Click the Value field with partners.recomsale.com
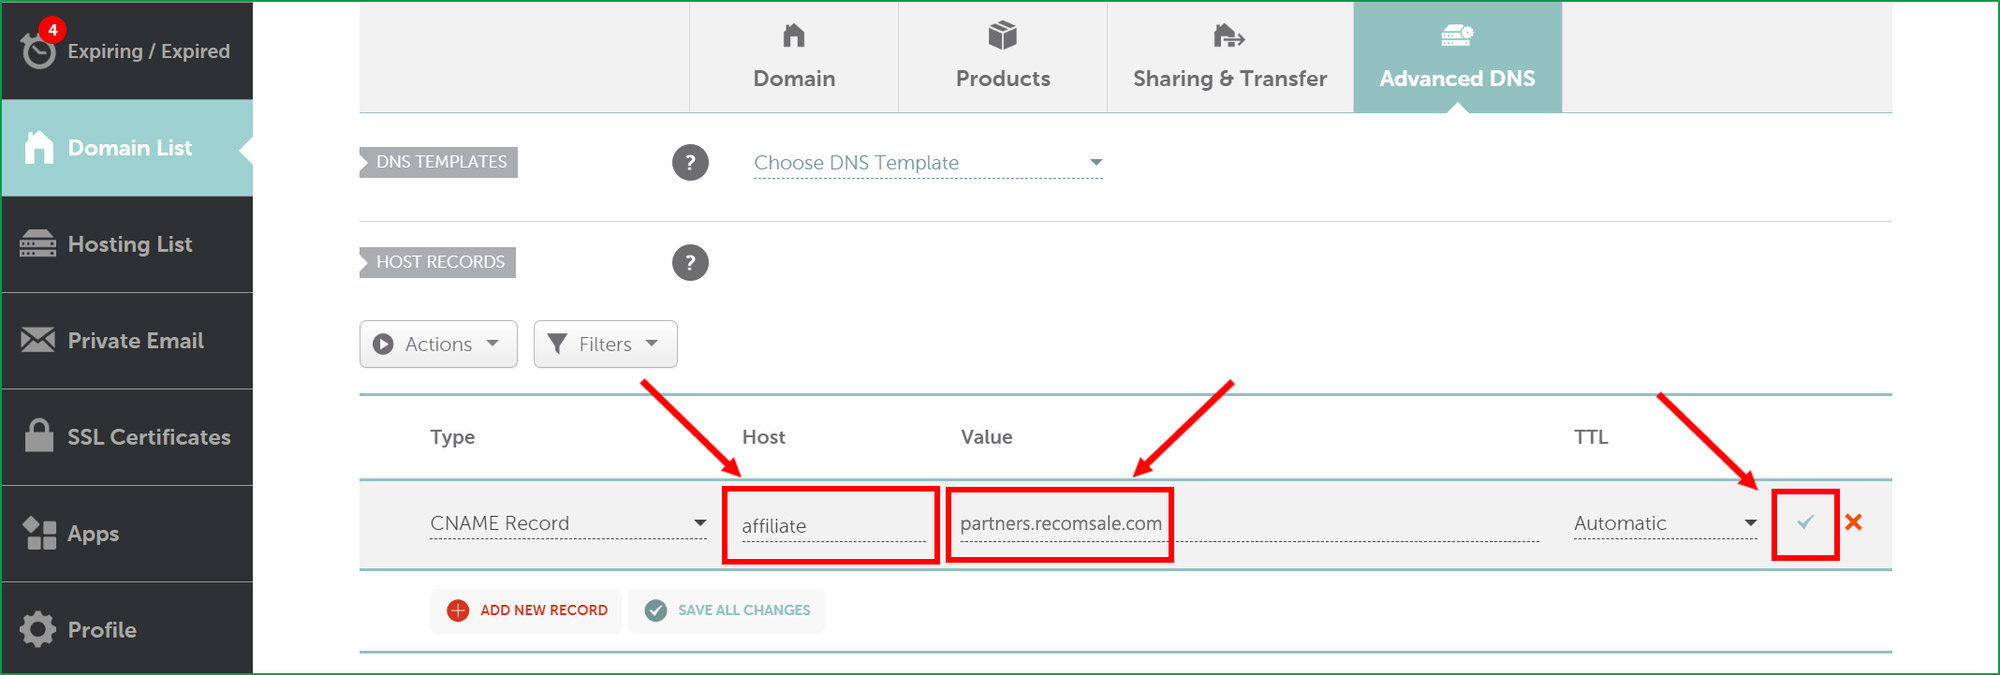This screenshot has height=675, width=2000. 1060,524
